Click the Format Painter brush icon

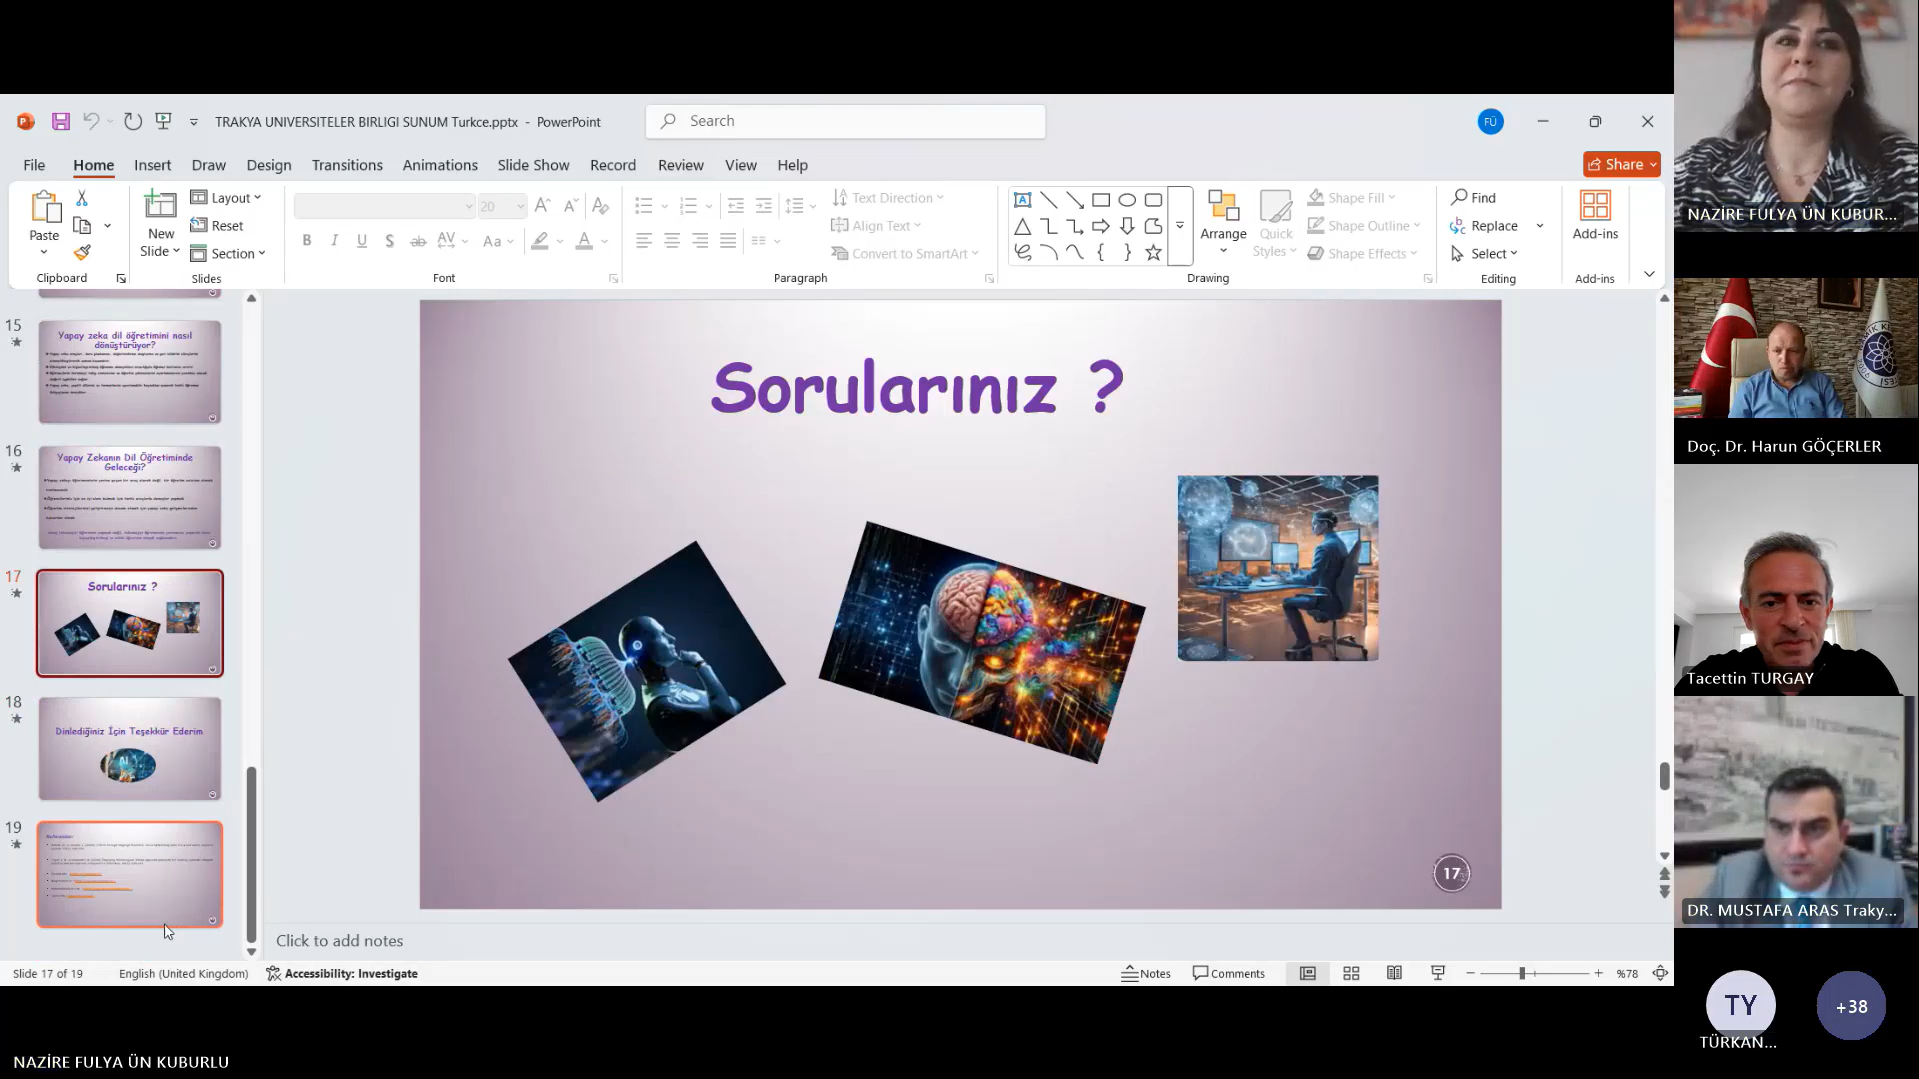[82, 253]
